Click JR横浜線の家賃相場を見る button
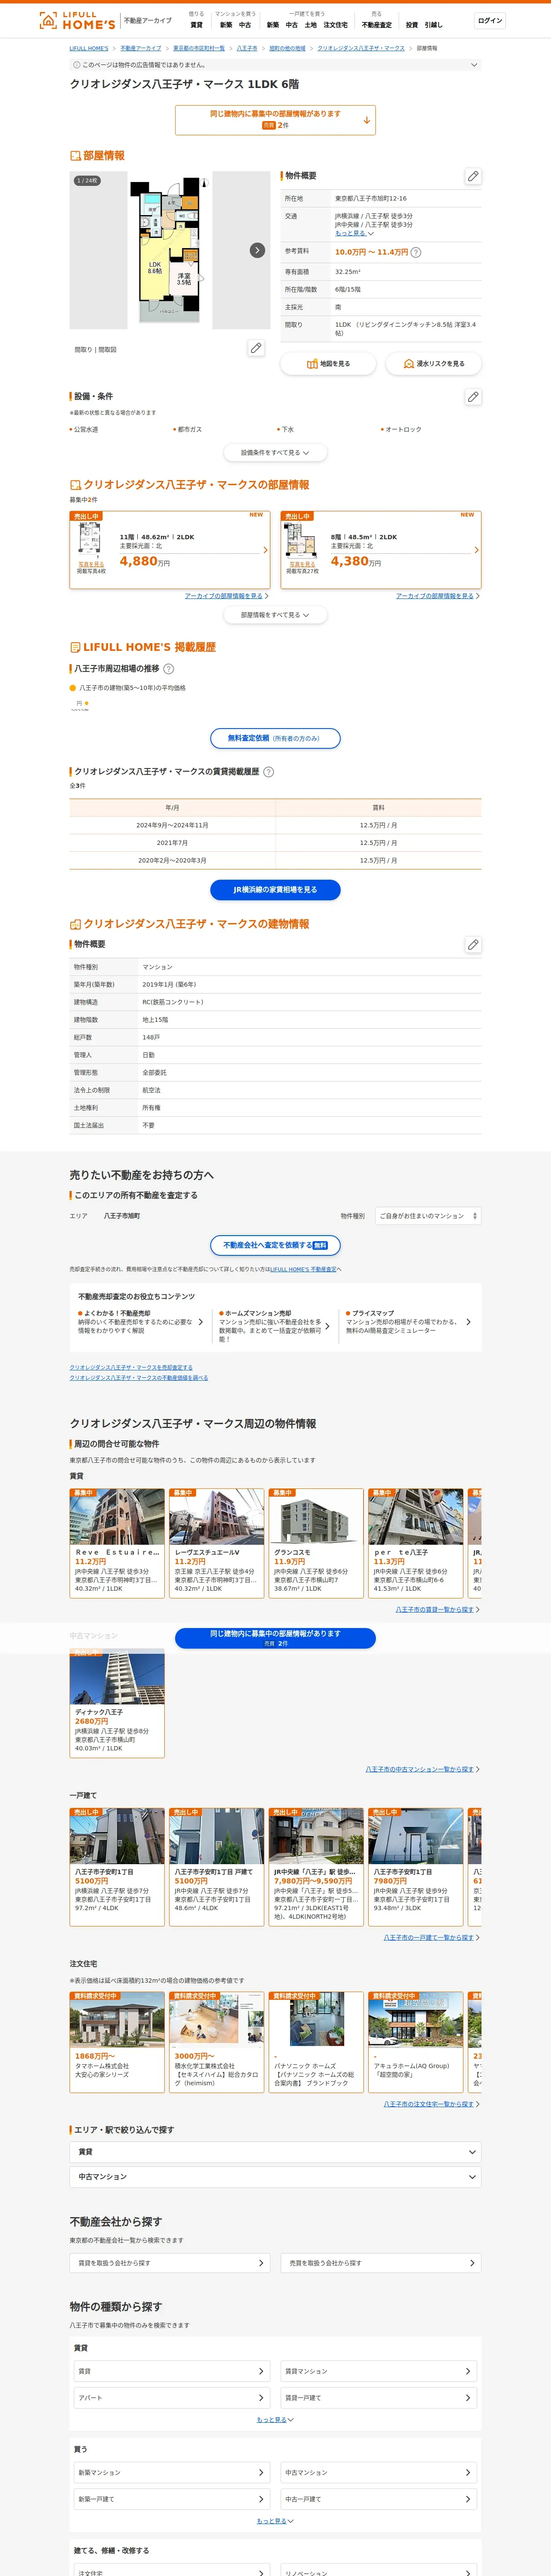Screen dimensions: 551x2576 (275, 890)
